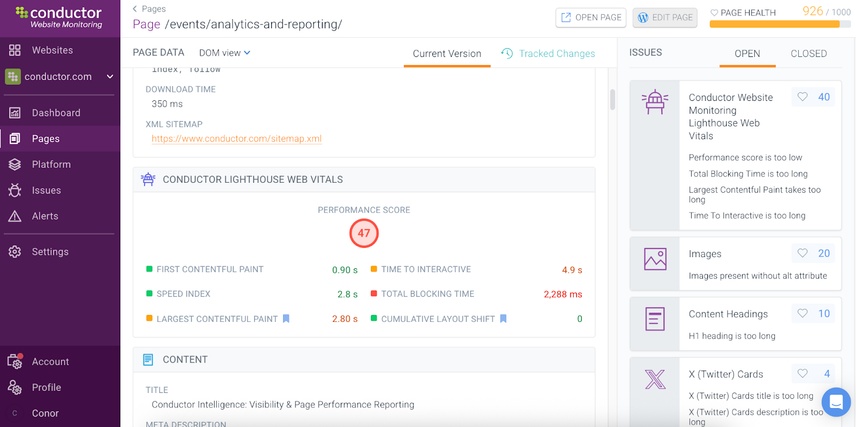Click the Time To Interactive 4.9 s value
The width and height of the screenshot is (856, 427).
pos(572,270)
